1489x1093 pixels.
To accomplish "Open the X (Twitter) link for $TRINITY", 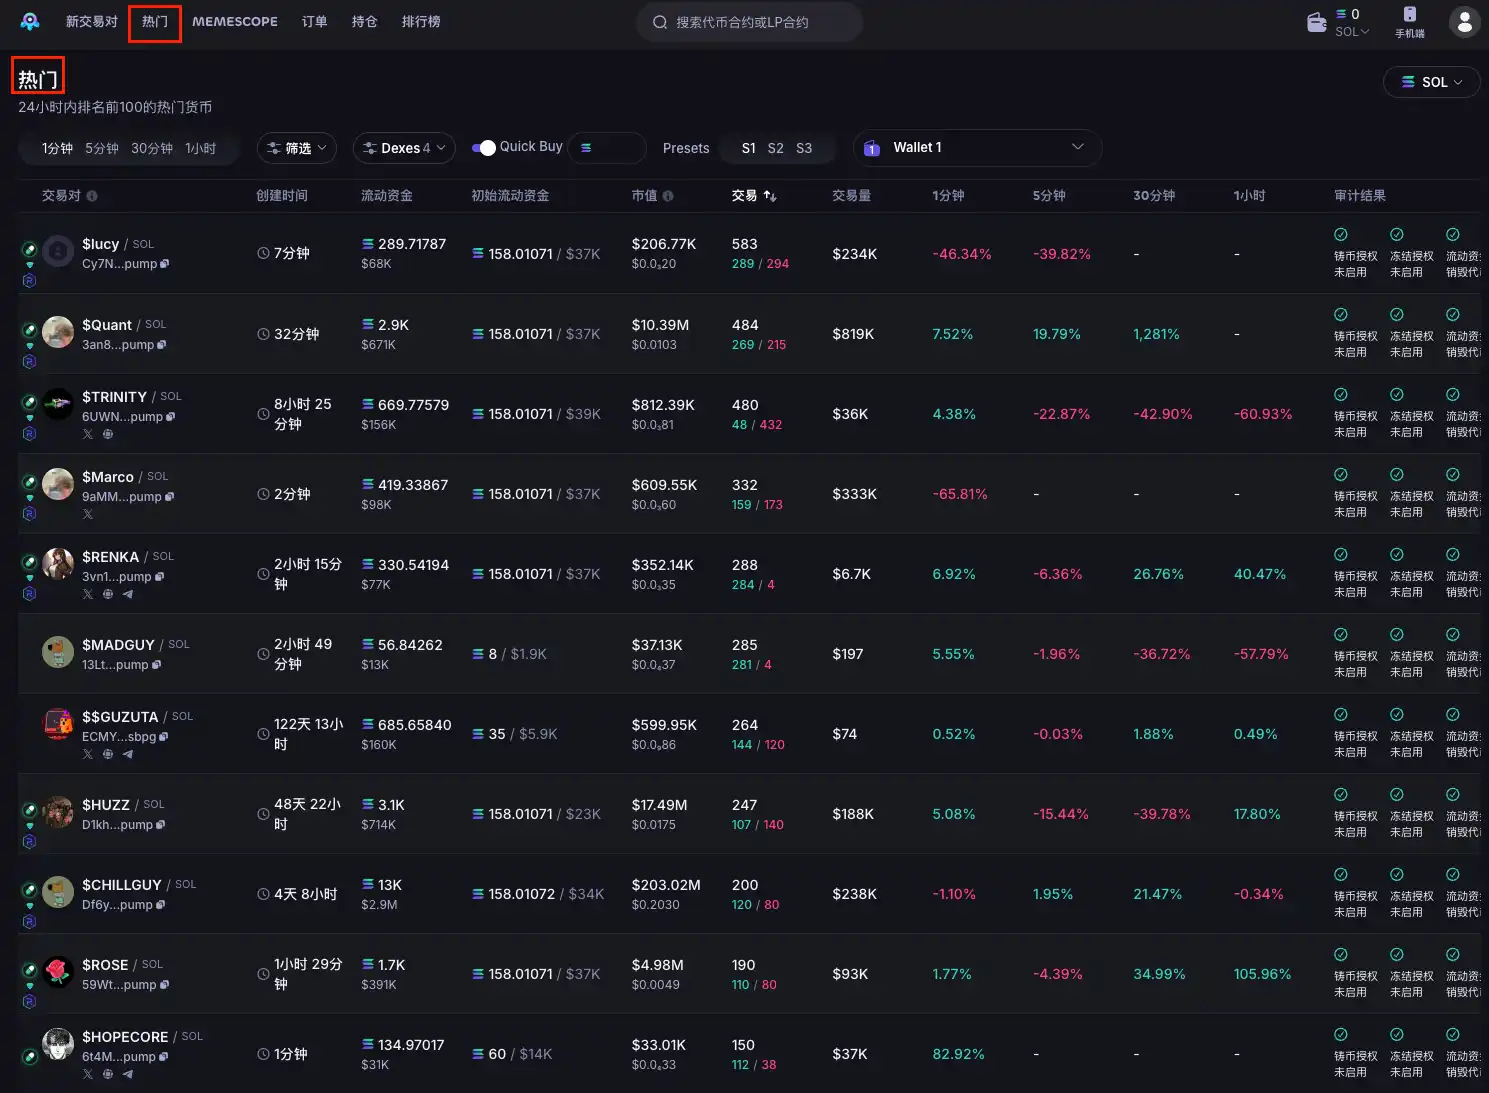I will (88, 434).
